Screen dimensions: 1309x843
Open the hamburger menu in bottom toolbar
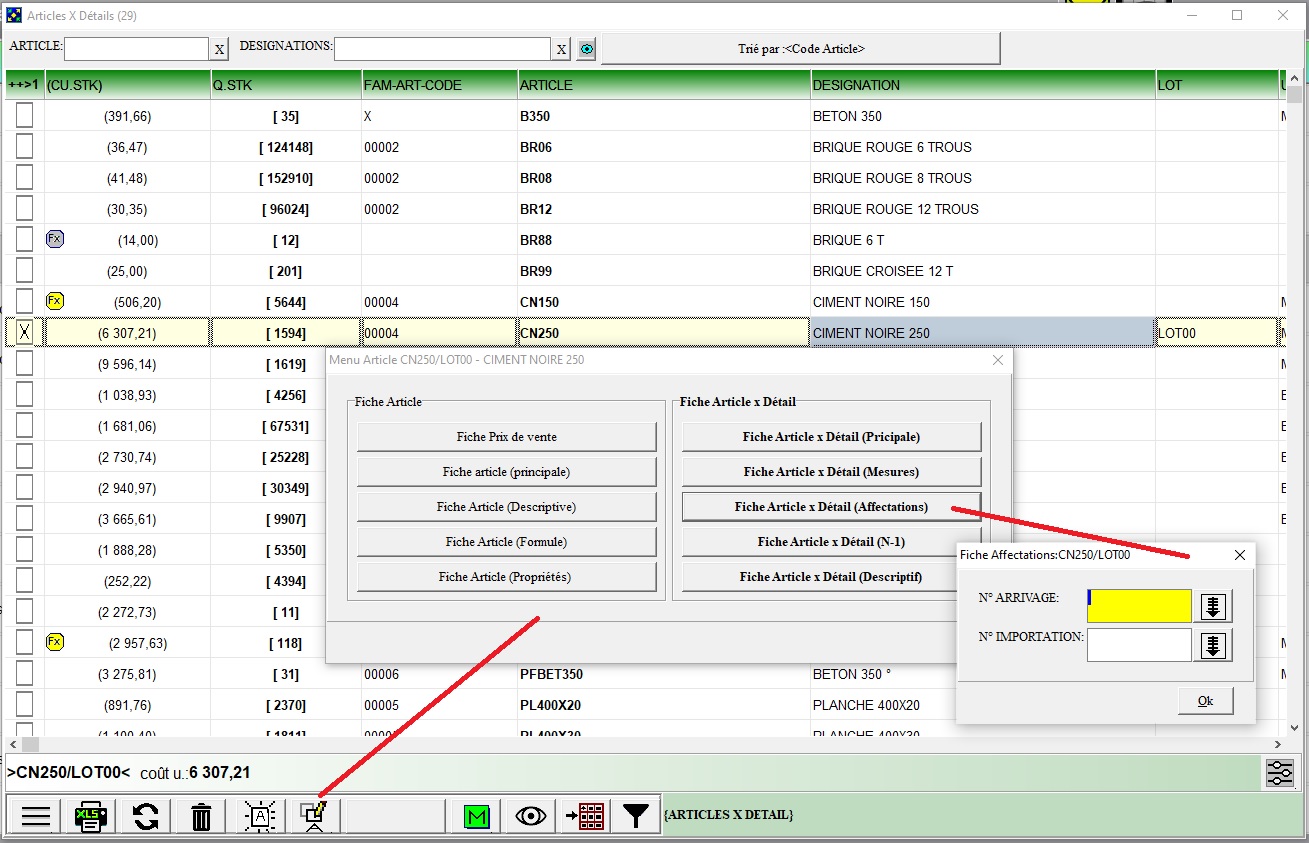(36, 816)
